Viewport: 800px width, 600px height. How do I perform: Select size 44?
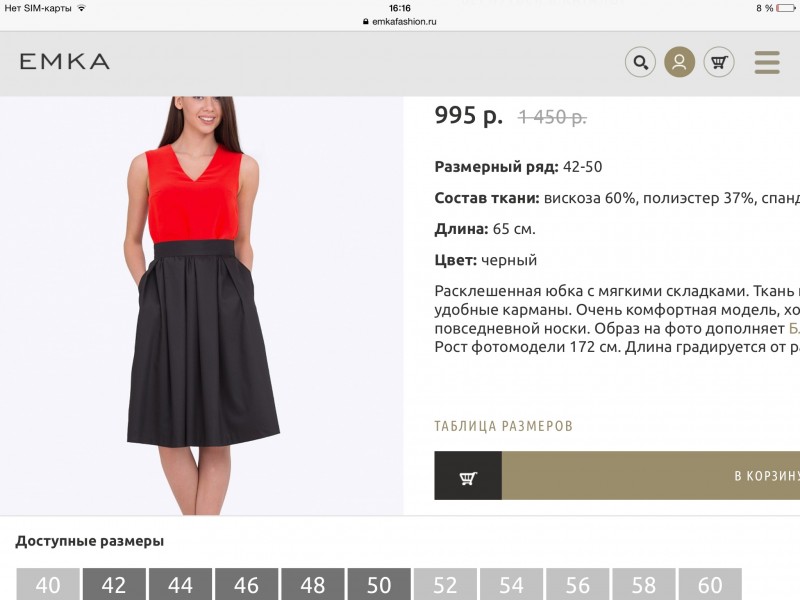click(x=180, y=584)
